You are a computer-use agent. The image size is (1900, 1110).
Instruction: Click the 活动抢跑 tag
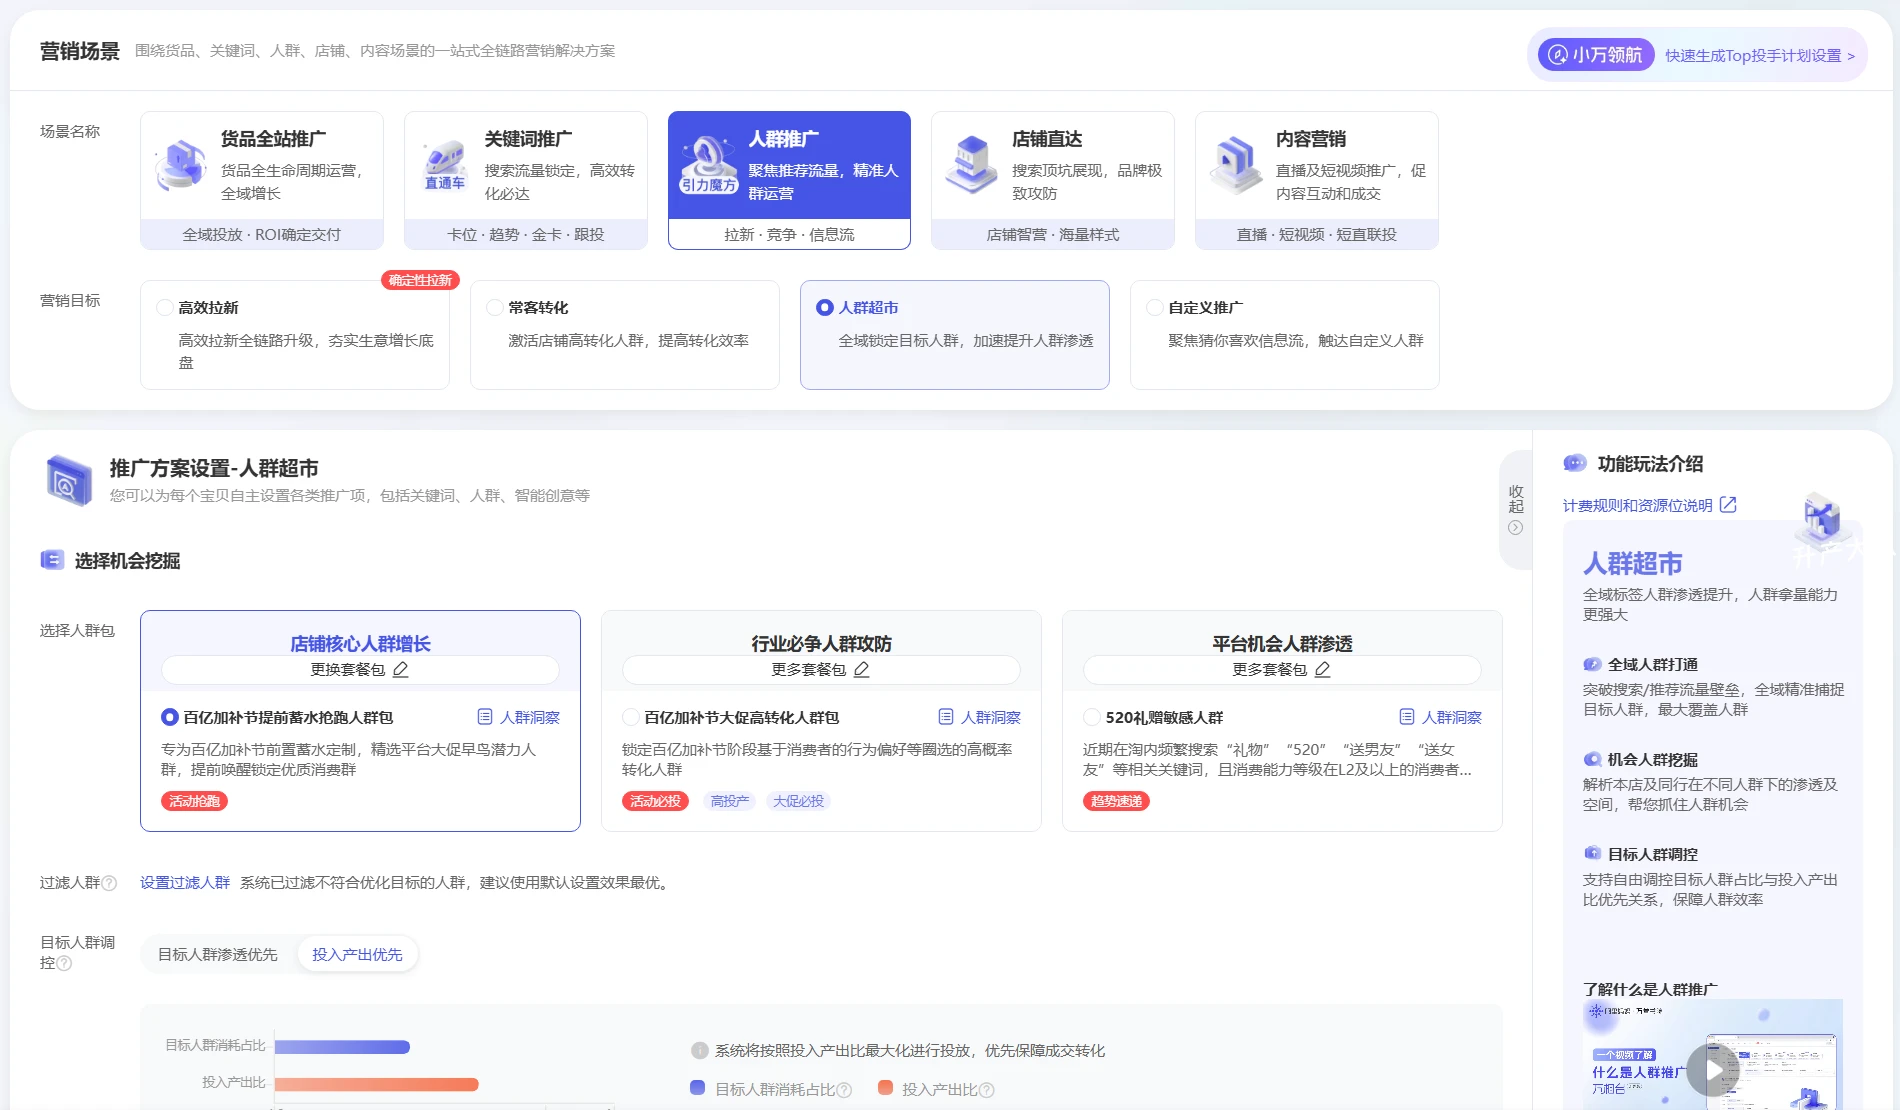click(x=194, y=801)
